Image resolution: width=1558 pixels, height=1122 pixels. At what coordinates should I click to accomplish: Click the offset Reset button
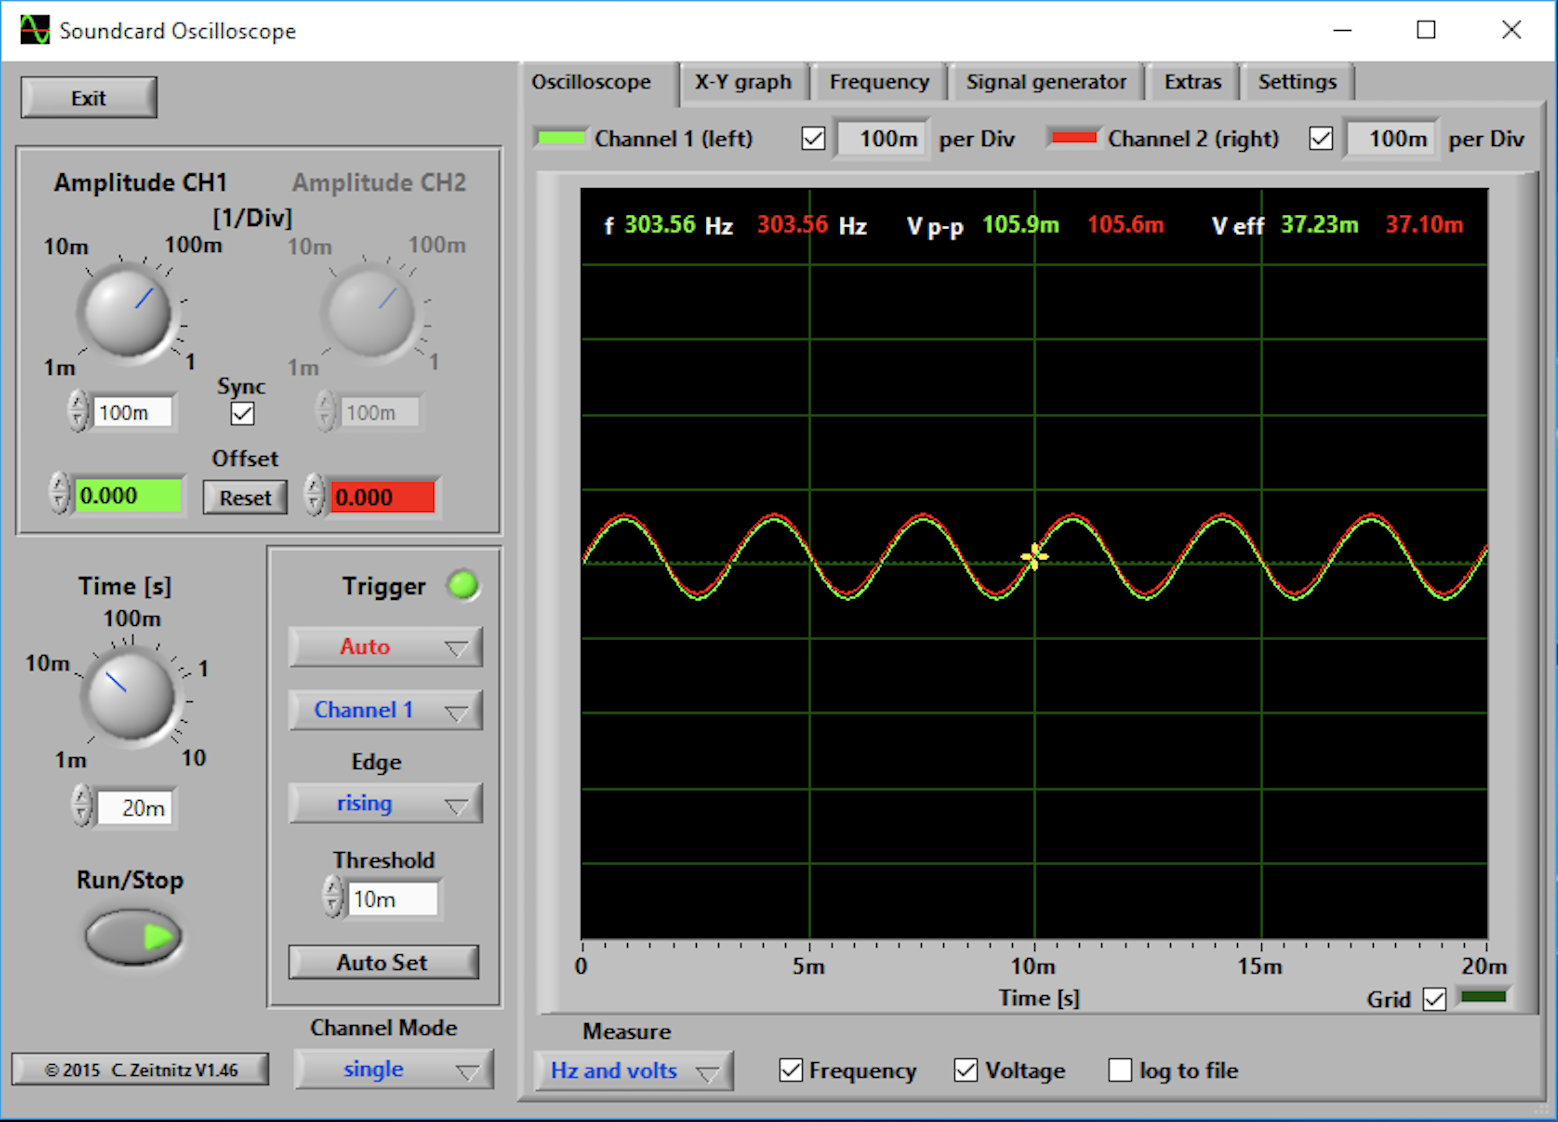245,497
